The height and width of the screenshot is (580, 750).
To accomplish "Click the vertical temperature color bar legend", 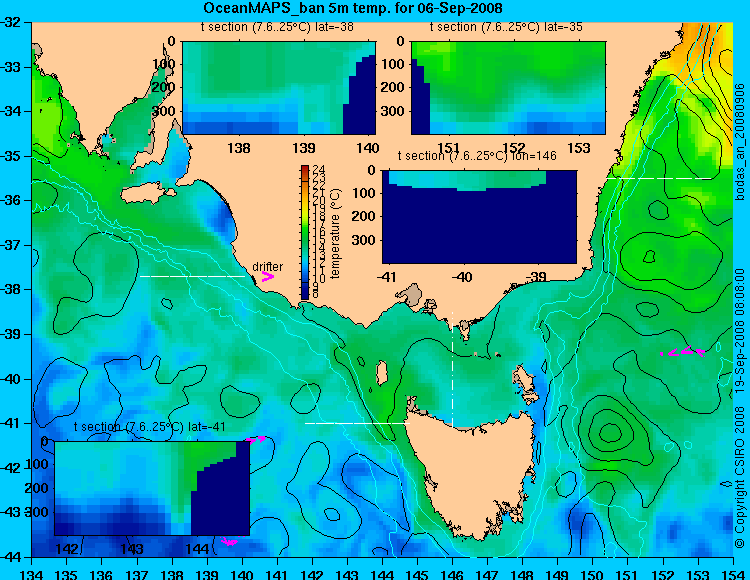I will point(305,232).
